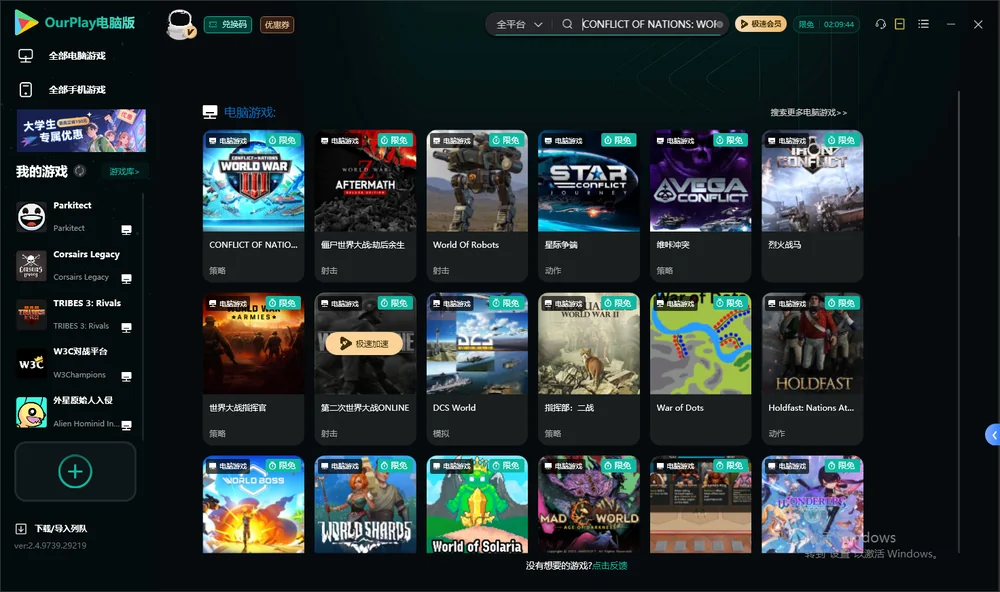Screen dimensions: 1000x592
Task: Click the 限免 timer badge in header
Action: [826, 24]
